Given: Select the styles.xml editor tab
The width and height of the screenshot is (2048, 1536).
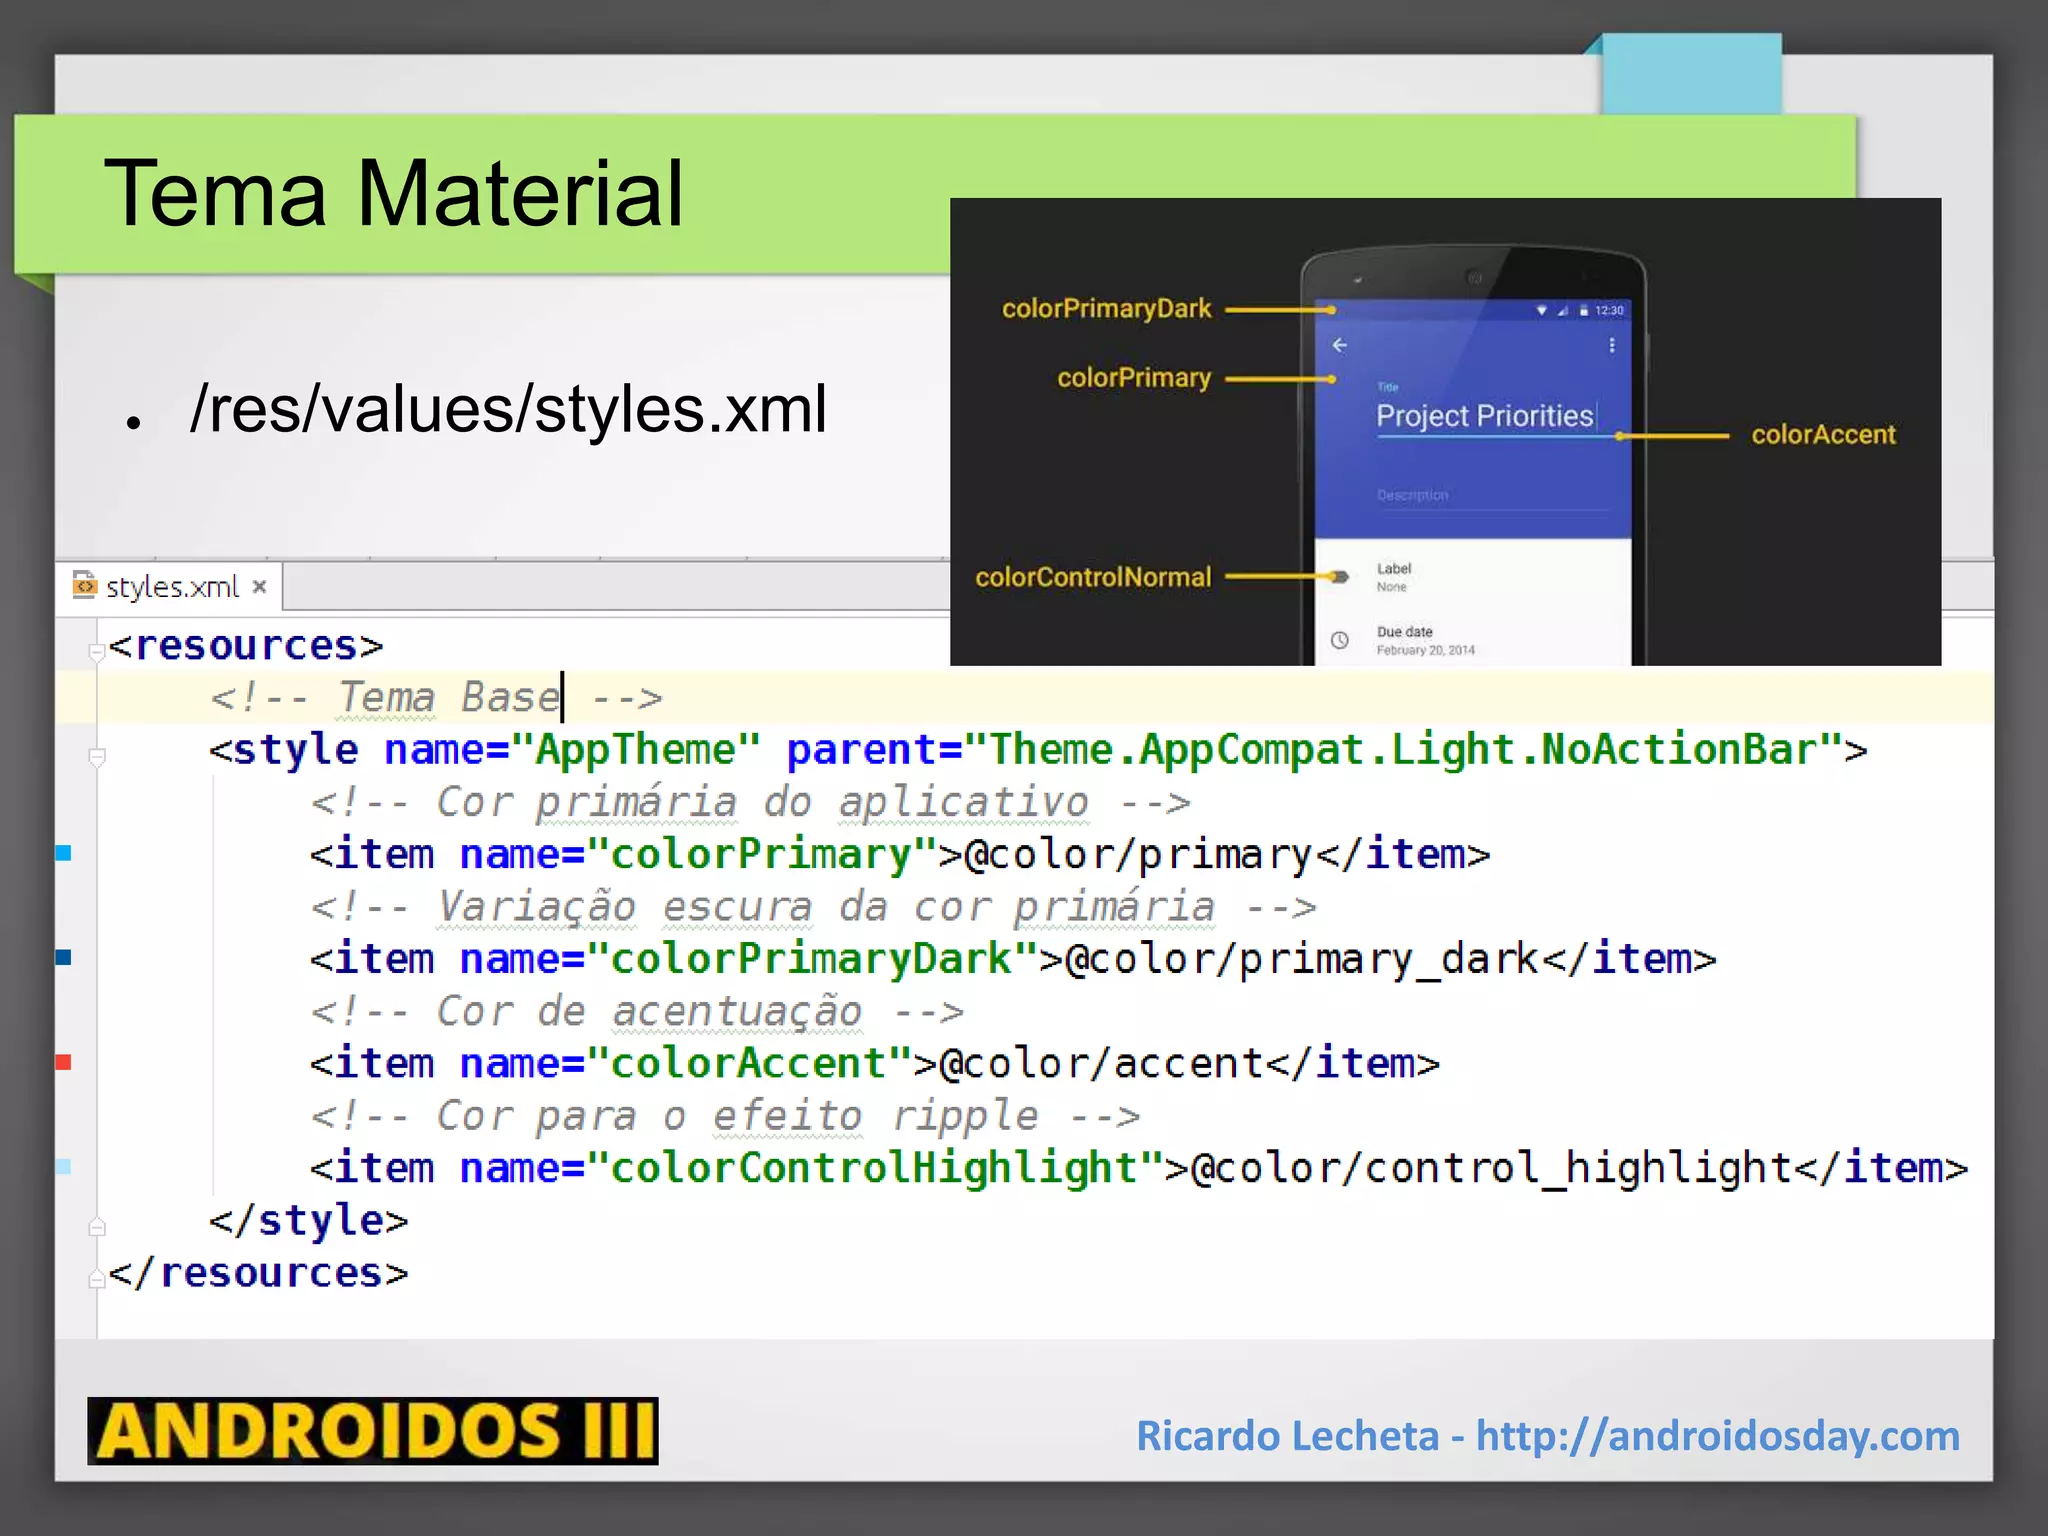Looking at the screenshot, I should point(170,586).
